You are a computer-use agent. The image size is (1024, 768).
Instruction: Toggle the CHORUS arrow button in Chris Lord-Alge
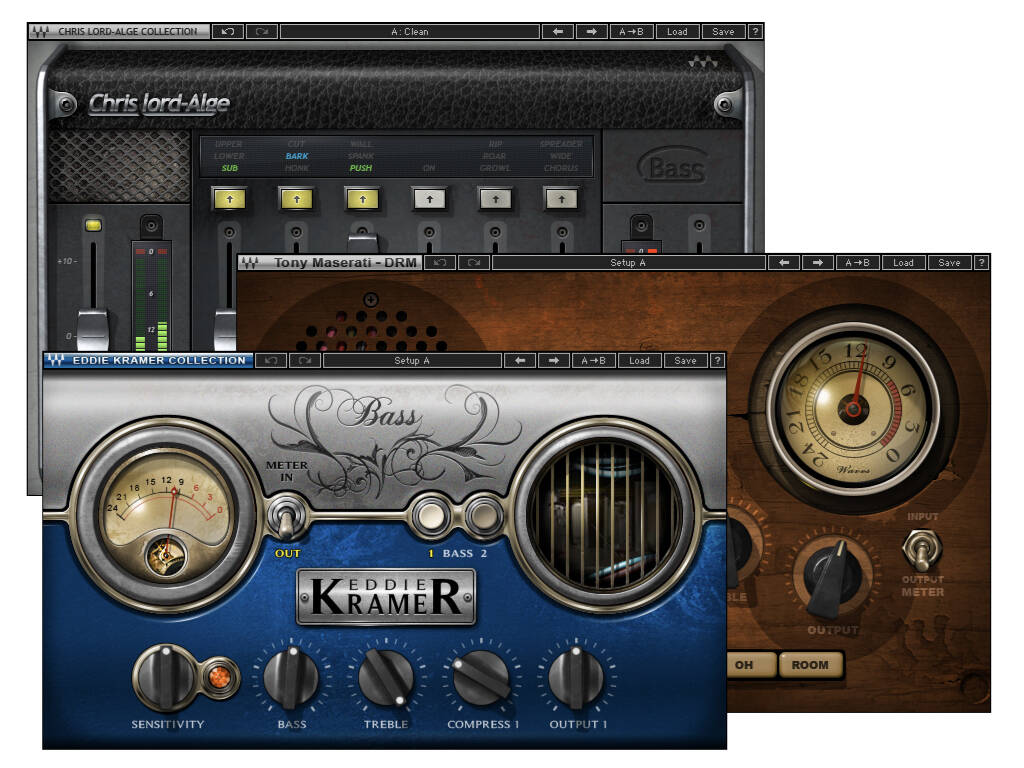(562, 199)
